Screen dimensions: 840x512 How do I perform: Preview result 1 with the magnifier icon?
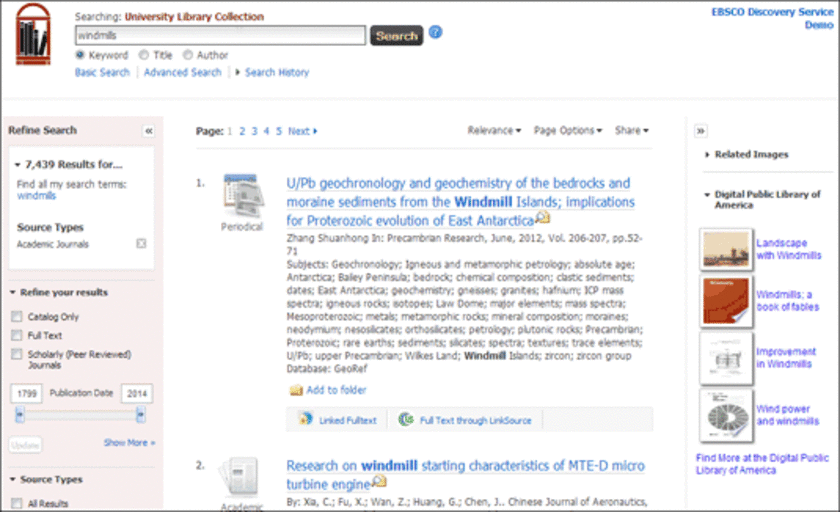pyautogui.click(x=543, y=217)
